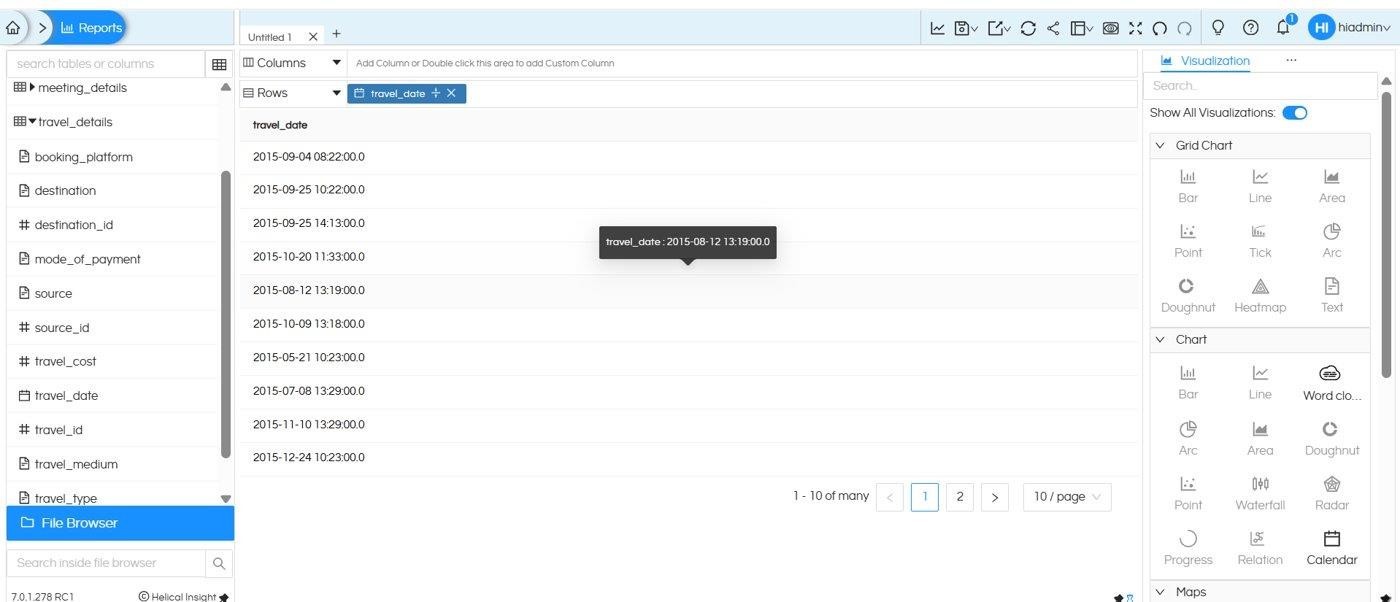
Task: Enter full screen with expand arrows icon
Action: point(1135,28)
